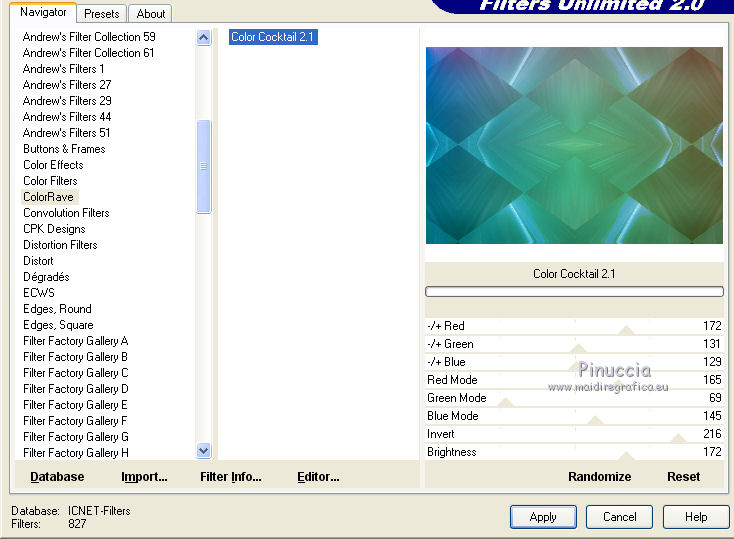Click the Green Mode slider handle
The height and width of the screenshot is (539, 734).
pos(505,402)
